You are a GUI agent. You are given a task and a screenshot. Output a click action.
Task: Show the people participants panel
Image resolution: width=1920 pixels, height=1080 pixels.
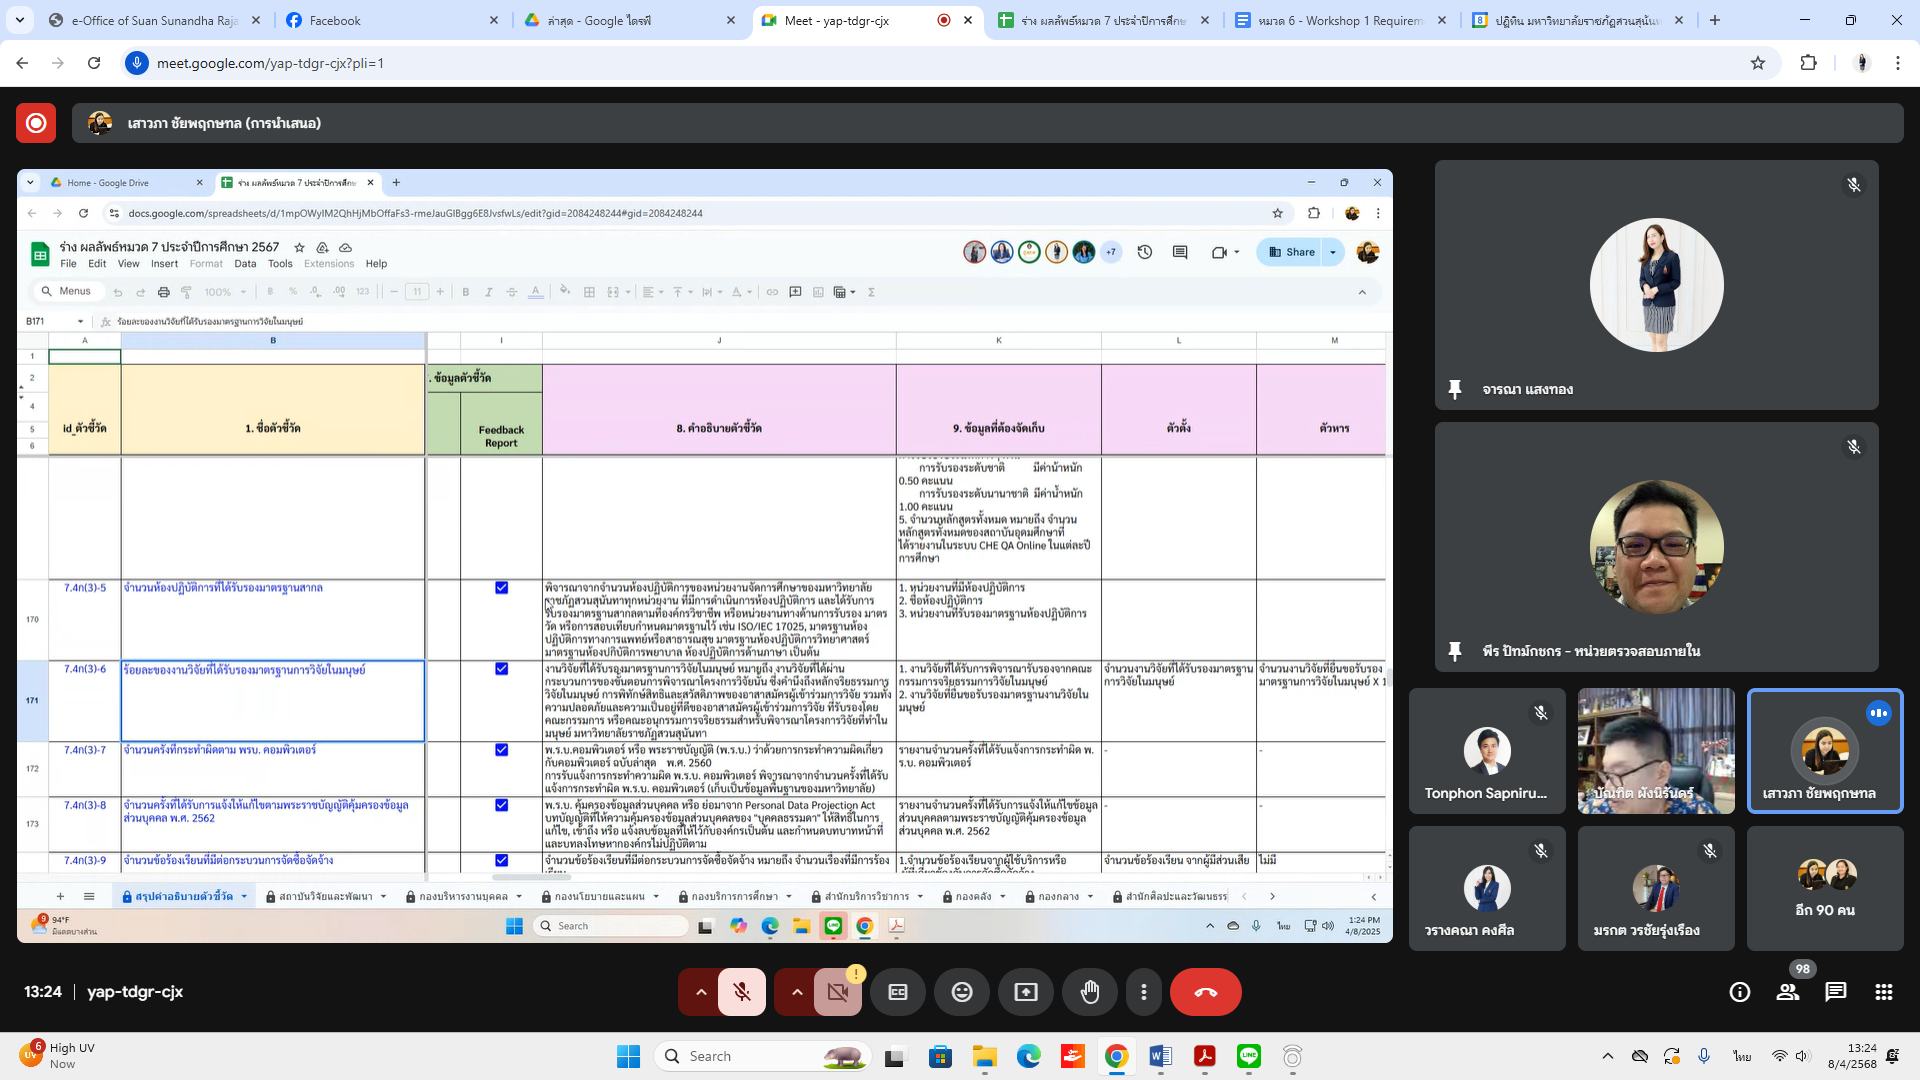tap(1788, 992)
